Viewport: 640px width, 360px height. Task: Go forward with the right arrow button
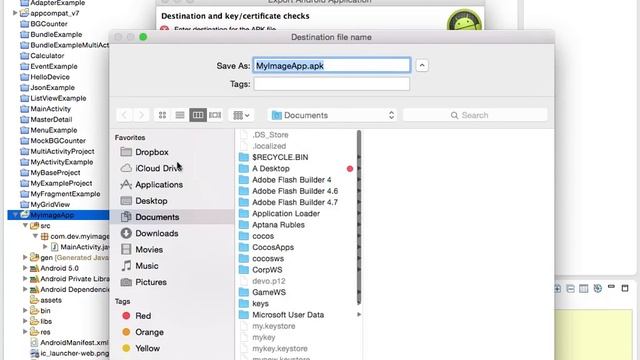(x=141, y=115)
